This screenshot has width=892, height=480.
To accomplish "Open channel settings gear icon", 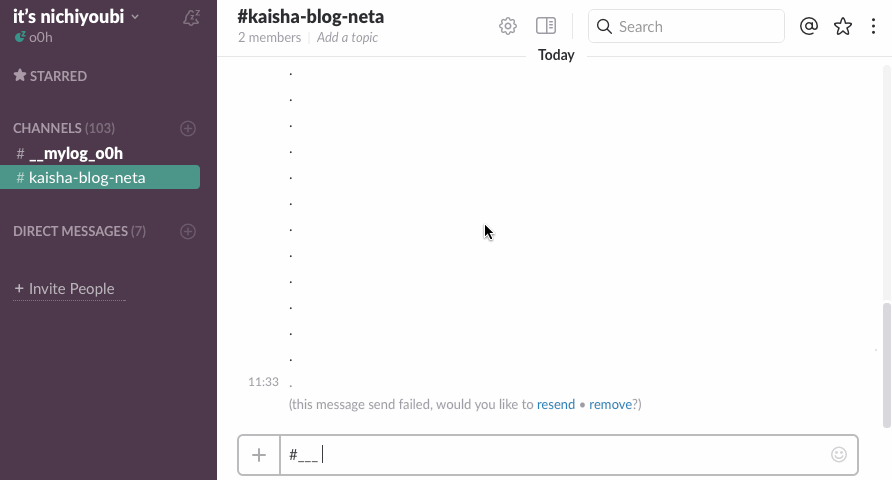I will [x=508, y=26].
